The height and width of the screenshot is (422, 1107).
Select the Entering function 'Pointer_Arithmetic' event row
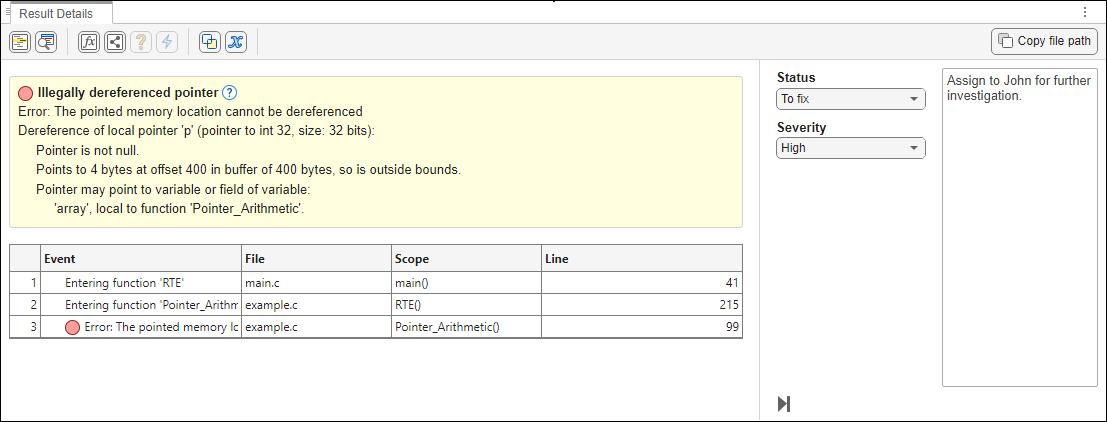[x=140, y=304]
